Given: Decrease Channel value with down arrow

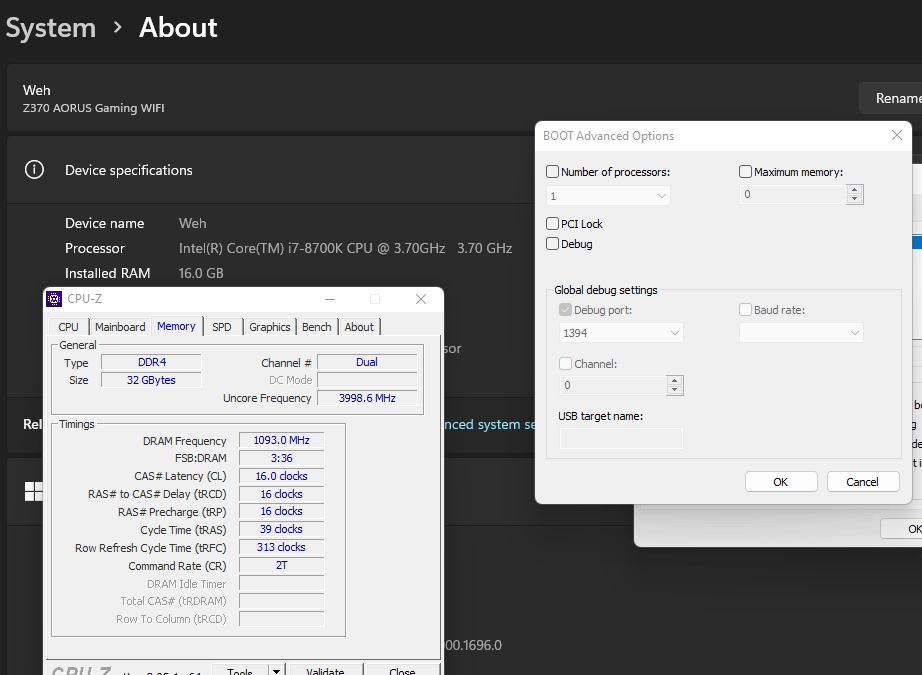Looking at the screenshot, I should point(674,390).
